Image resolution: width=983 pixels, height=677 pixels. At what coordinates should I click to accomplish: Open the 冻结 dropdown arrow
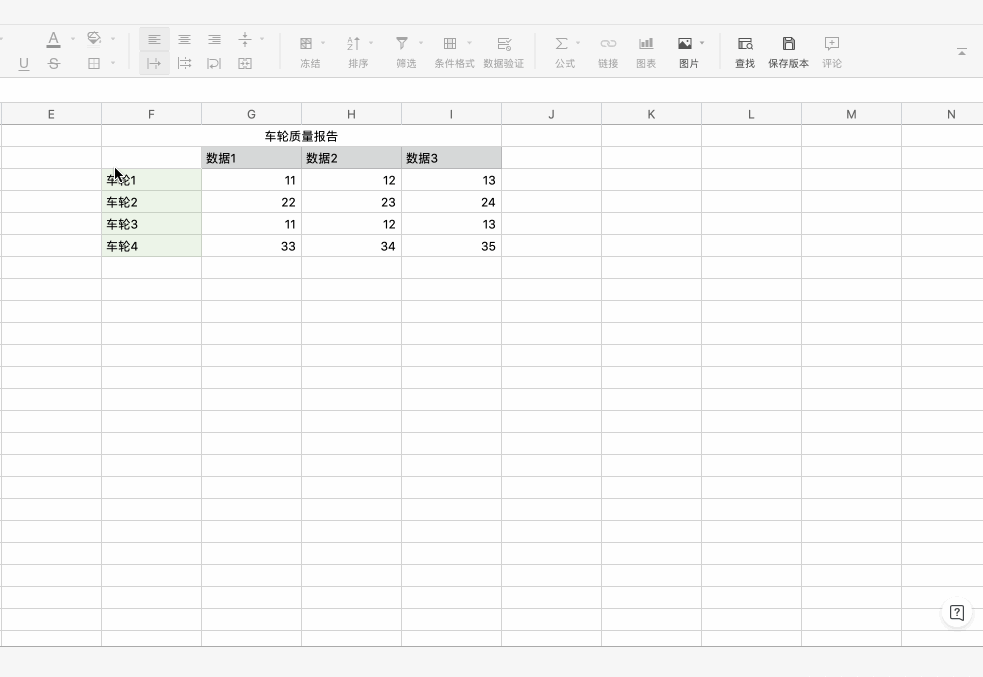(x=323, y=43)
